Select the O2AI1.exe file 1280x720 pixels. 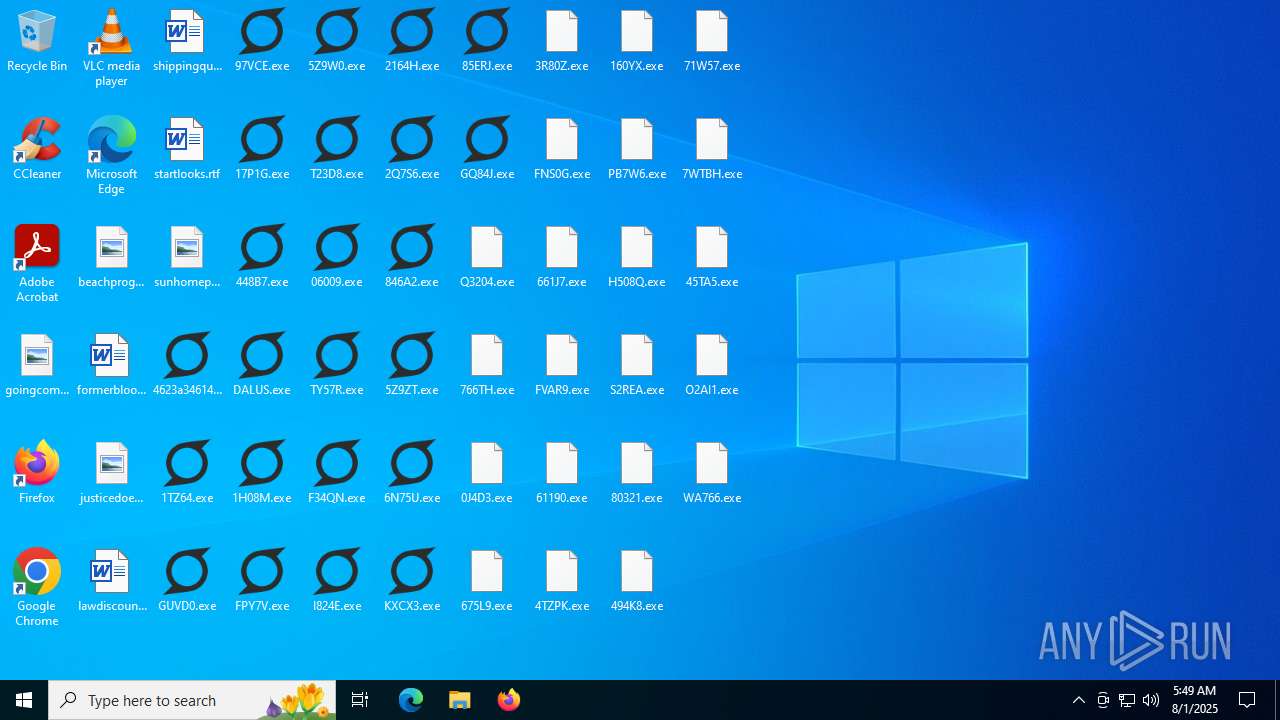712,366
